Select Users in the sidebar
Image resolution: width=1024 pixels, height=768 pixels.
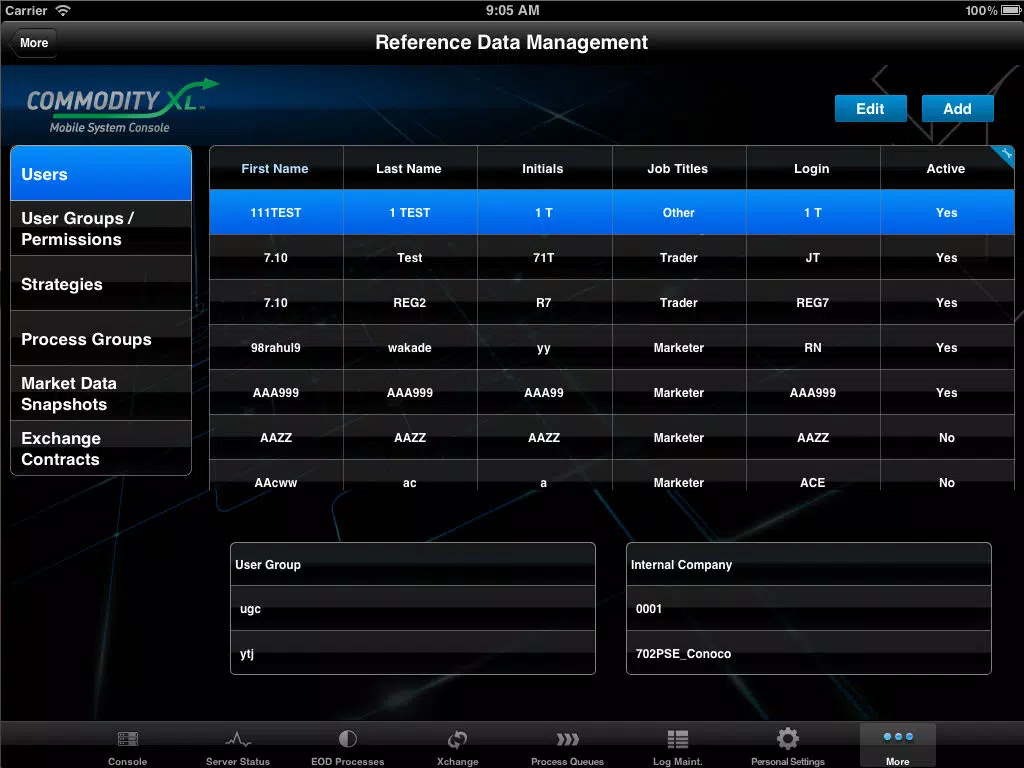101,174
